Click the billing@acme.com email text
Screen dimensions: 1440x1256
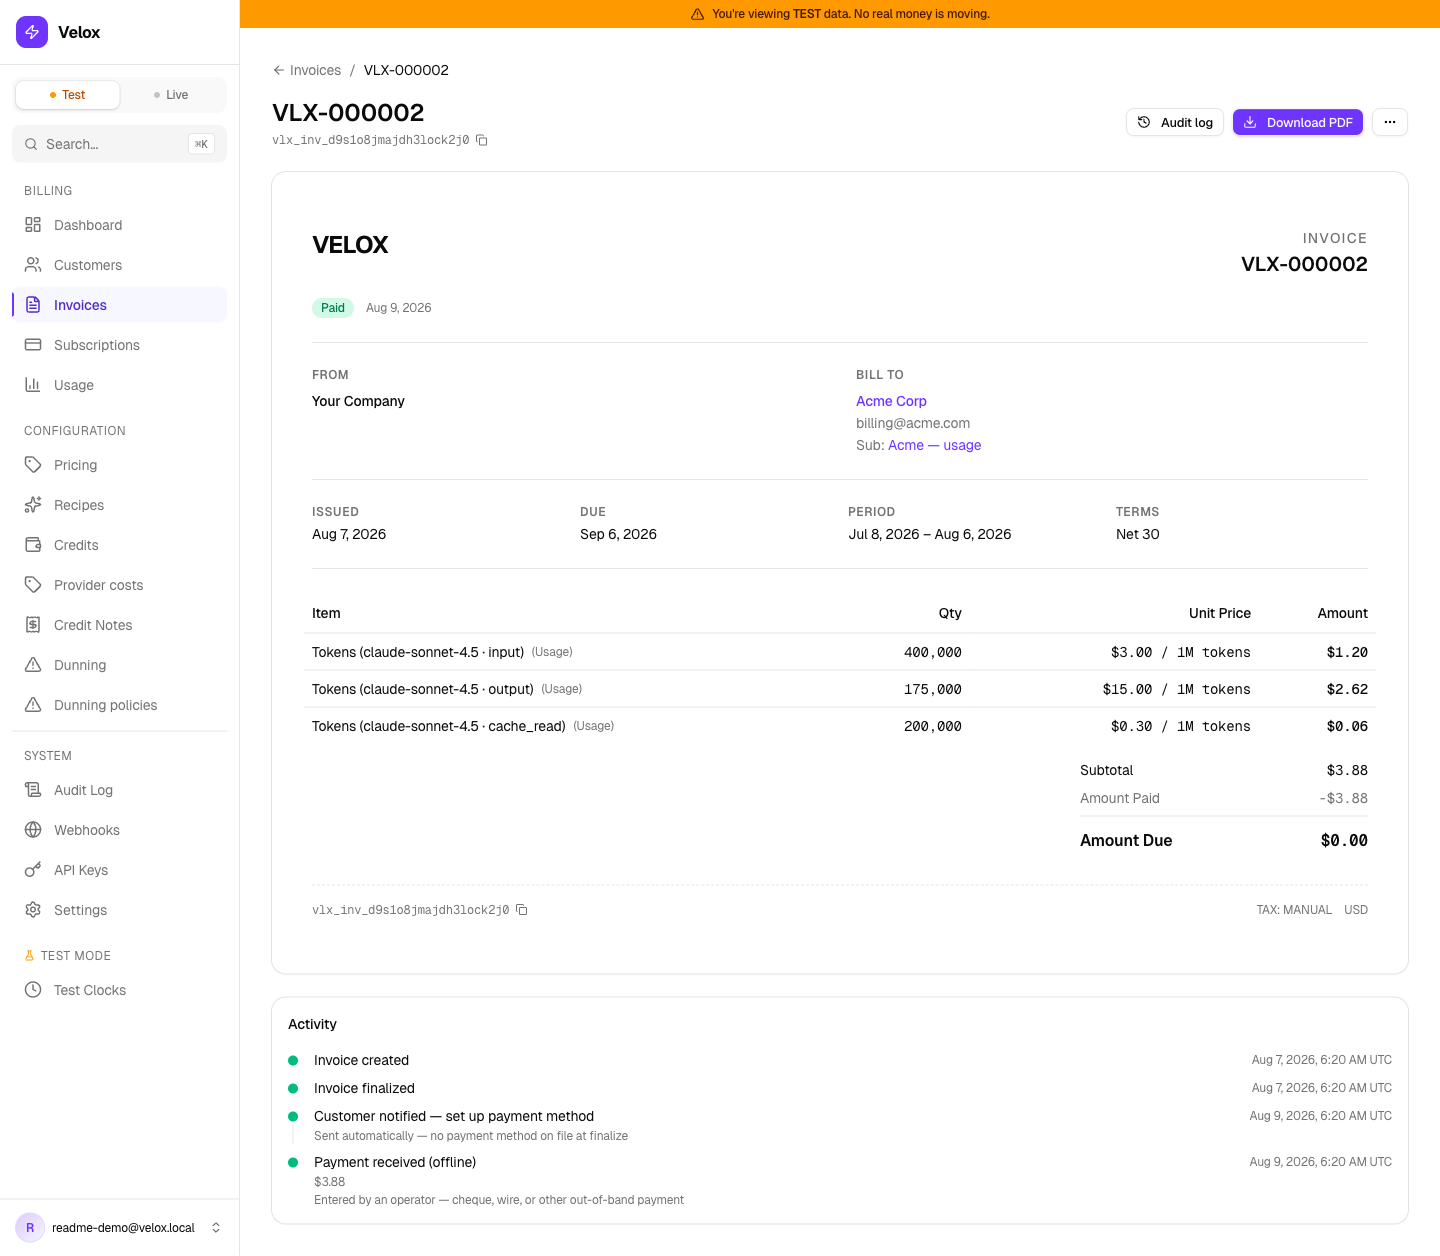913,423
